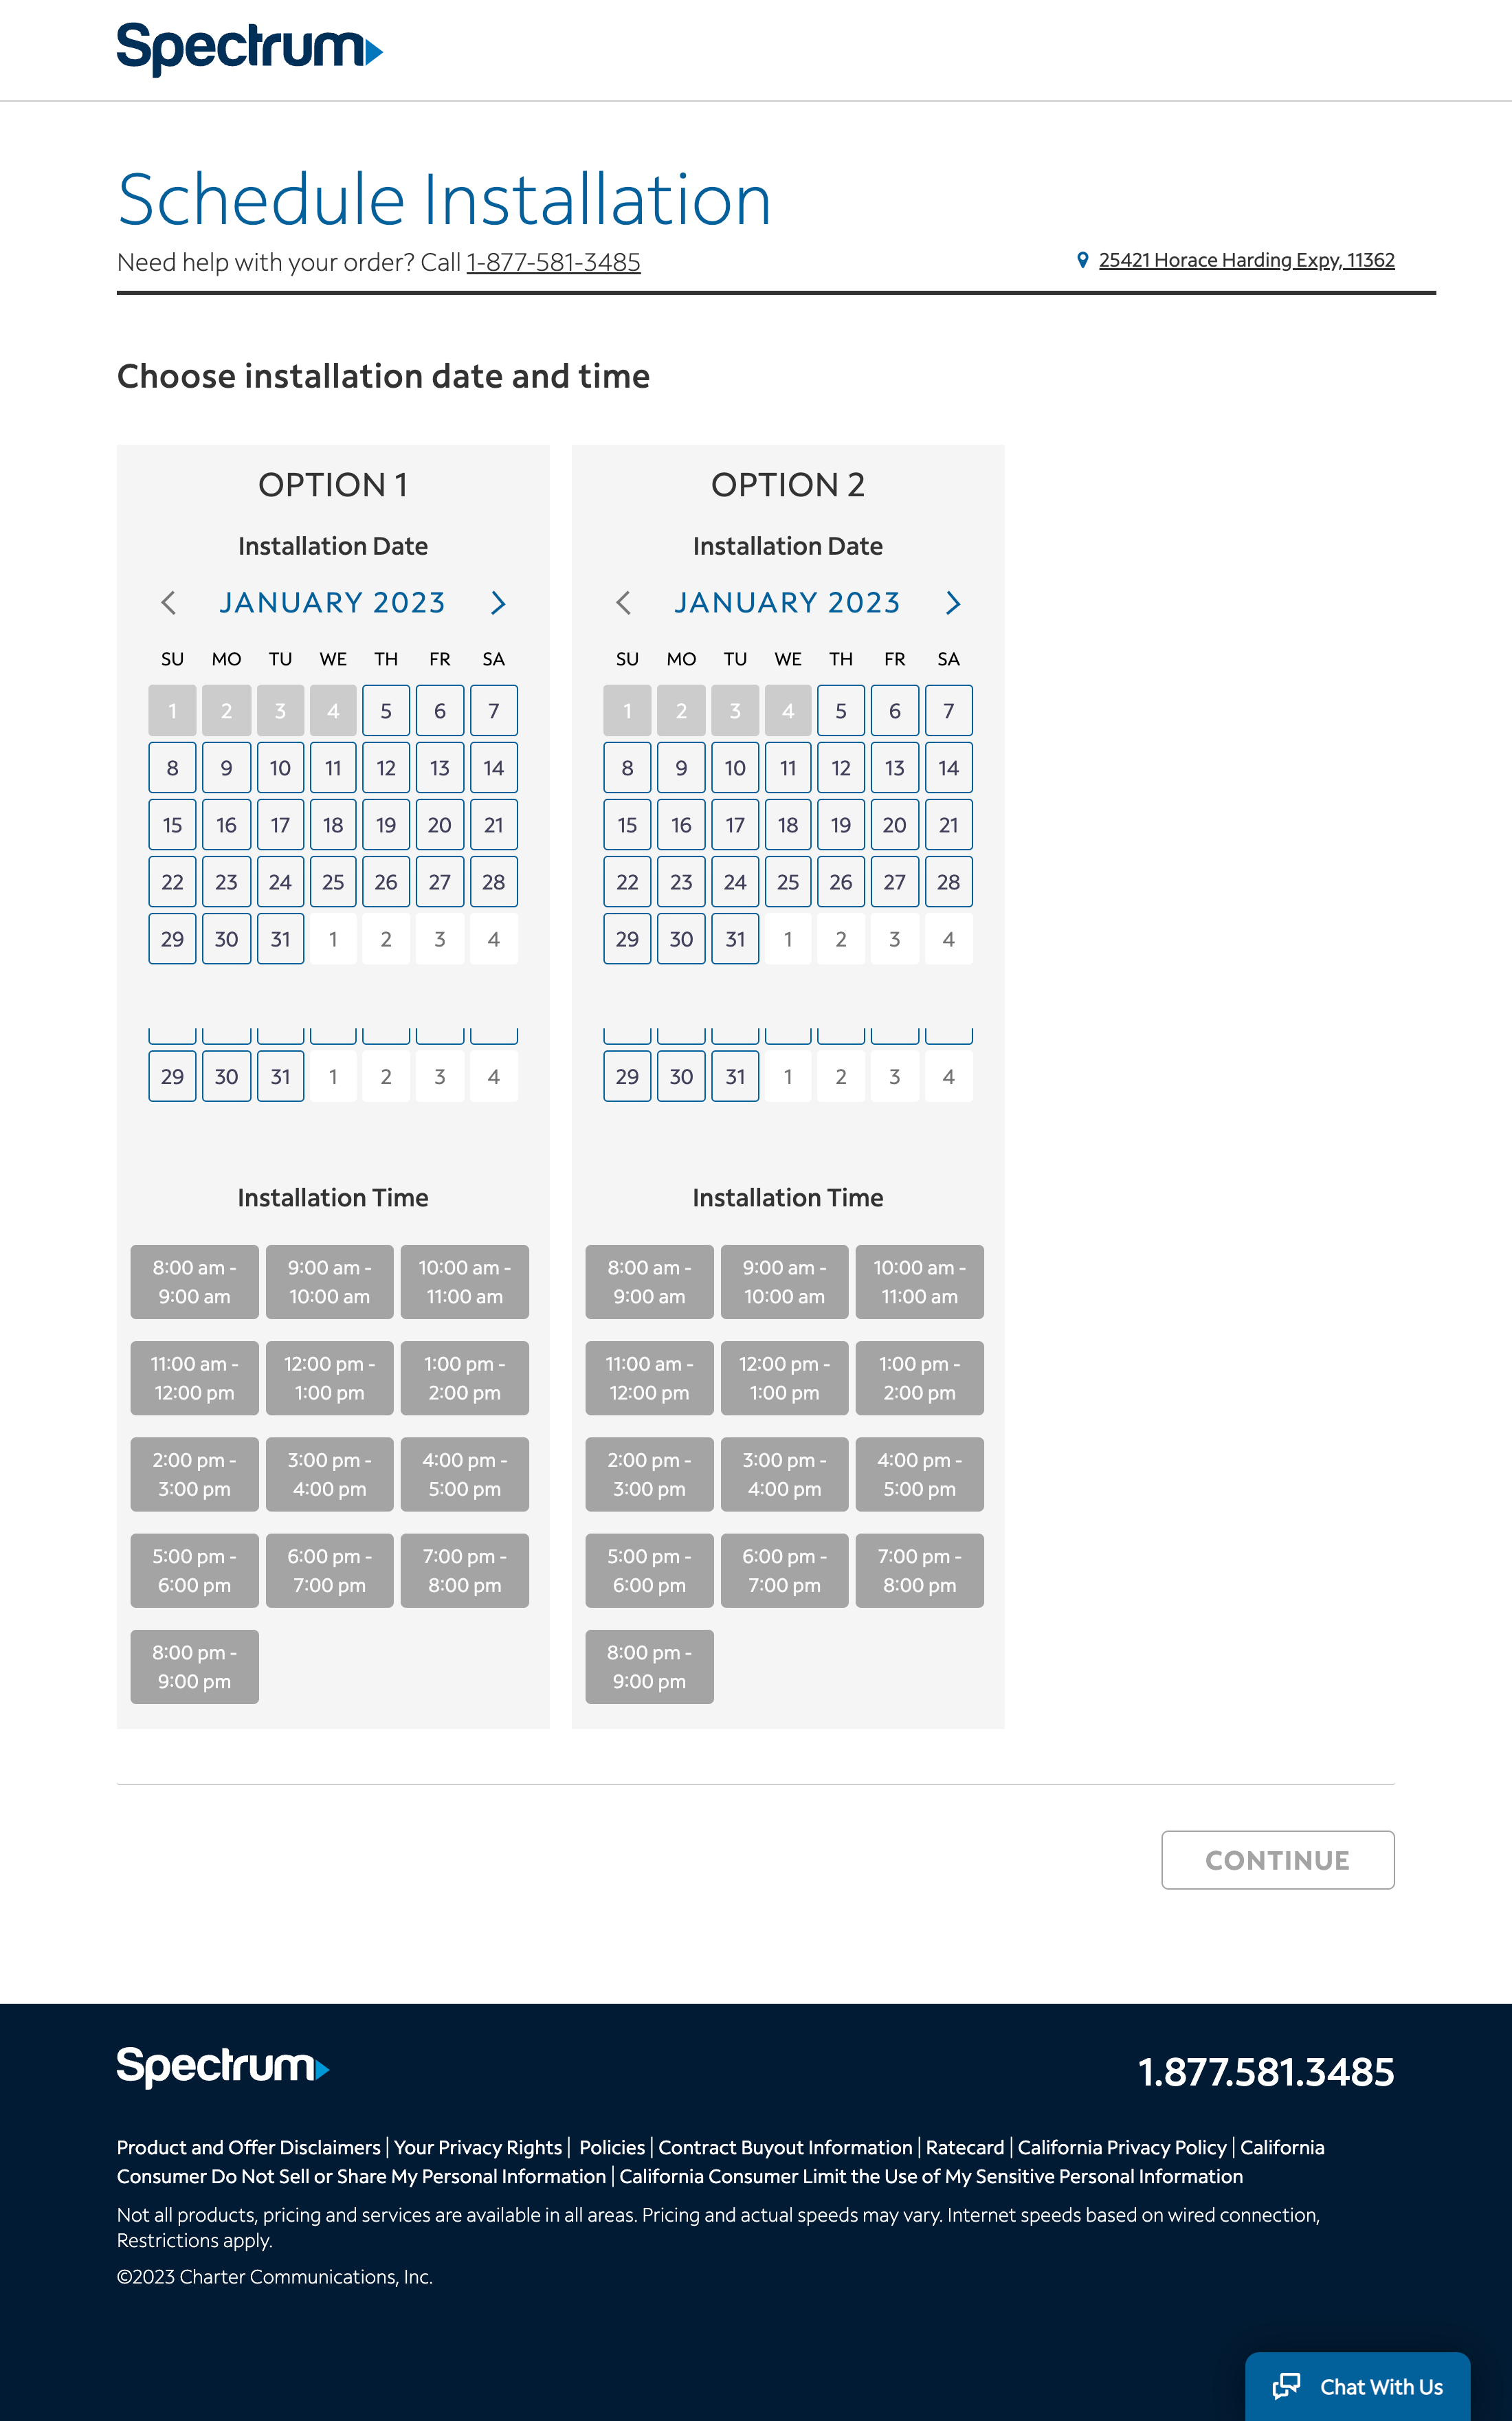Go to previous month in Option 2 calendar

[x=623, y=603]
